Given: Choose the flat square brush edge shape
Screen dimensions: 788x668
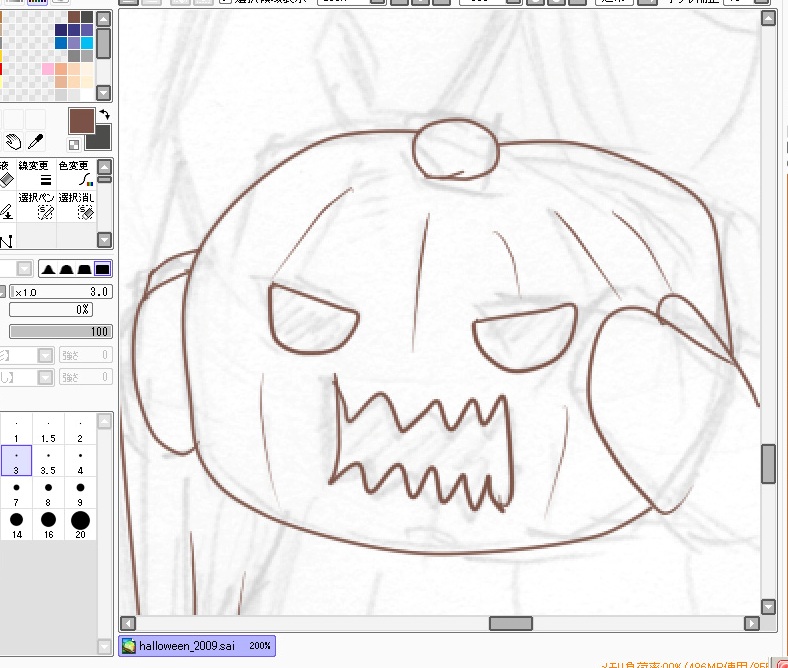Looking at the screenshot, I should (x=102, y=269).
